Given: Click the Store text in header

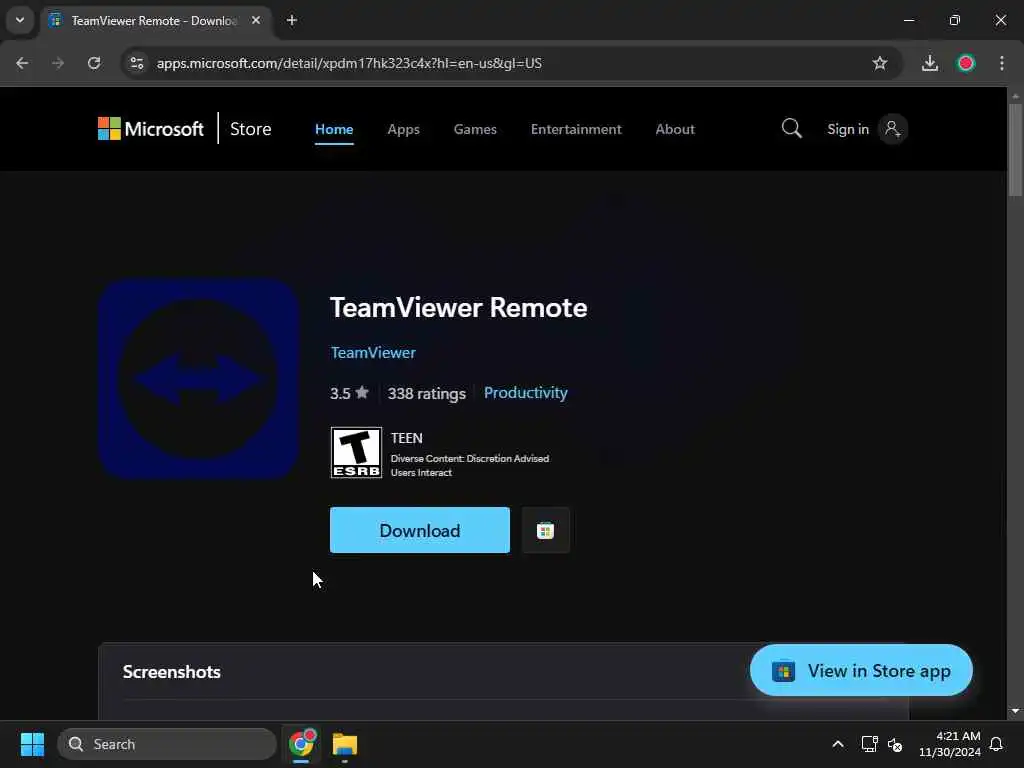Looking at the screenshot, I should [x=250, y=129].
